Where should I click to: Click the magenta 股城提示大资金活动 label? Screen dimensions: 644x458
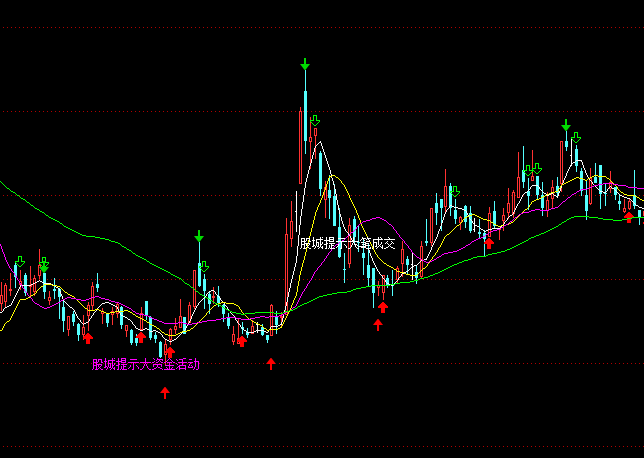[146, 365]
